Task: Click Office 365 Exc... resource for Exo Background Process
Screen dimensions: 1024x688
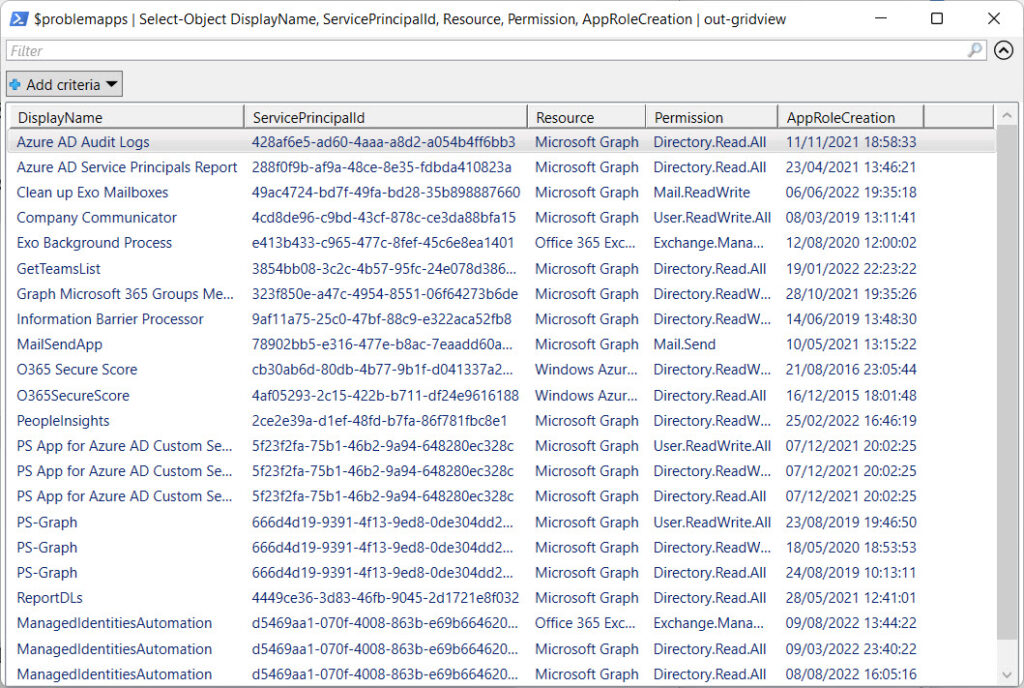Action: point(584,243)
